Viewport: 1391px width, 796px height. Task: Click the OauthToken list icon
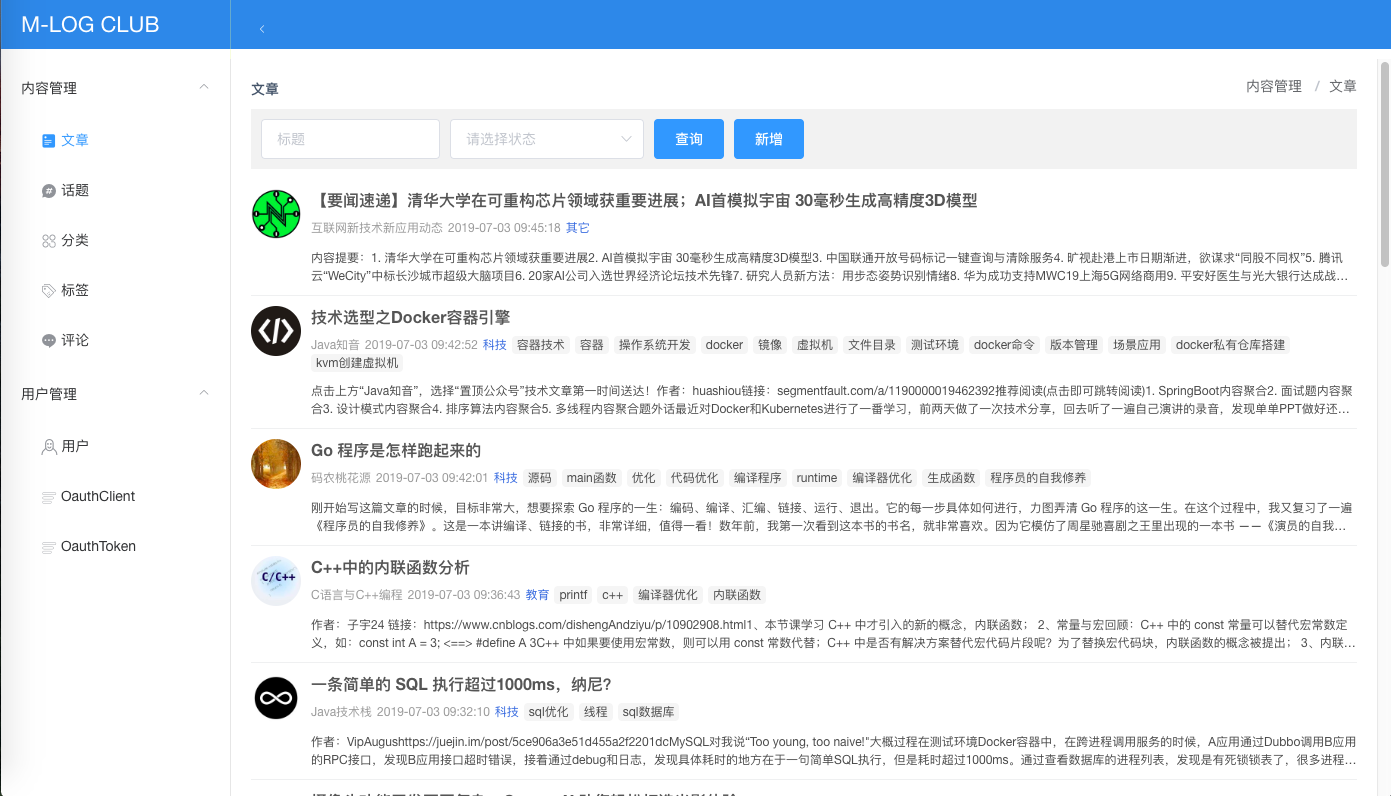(48, 546)
